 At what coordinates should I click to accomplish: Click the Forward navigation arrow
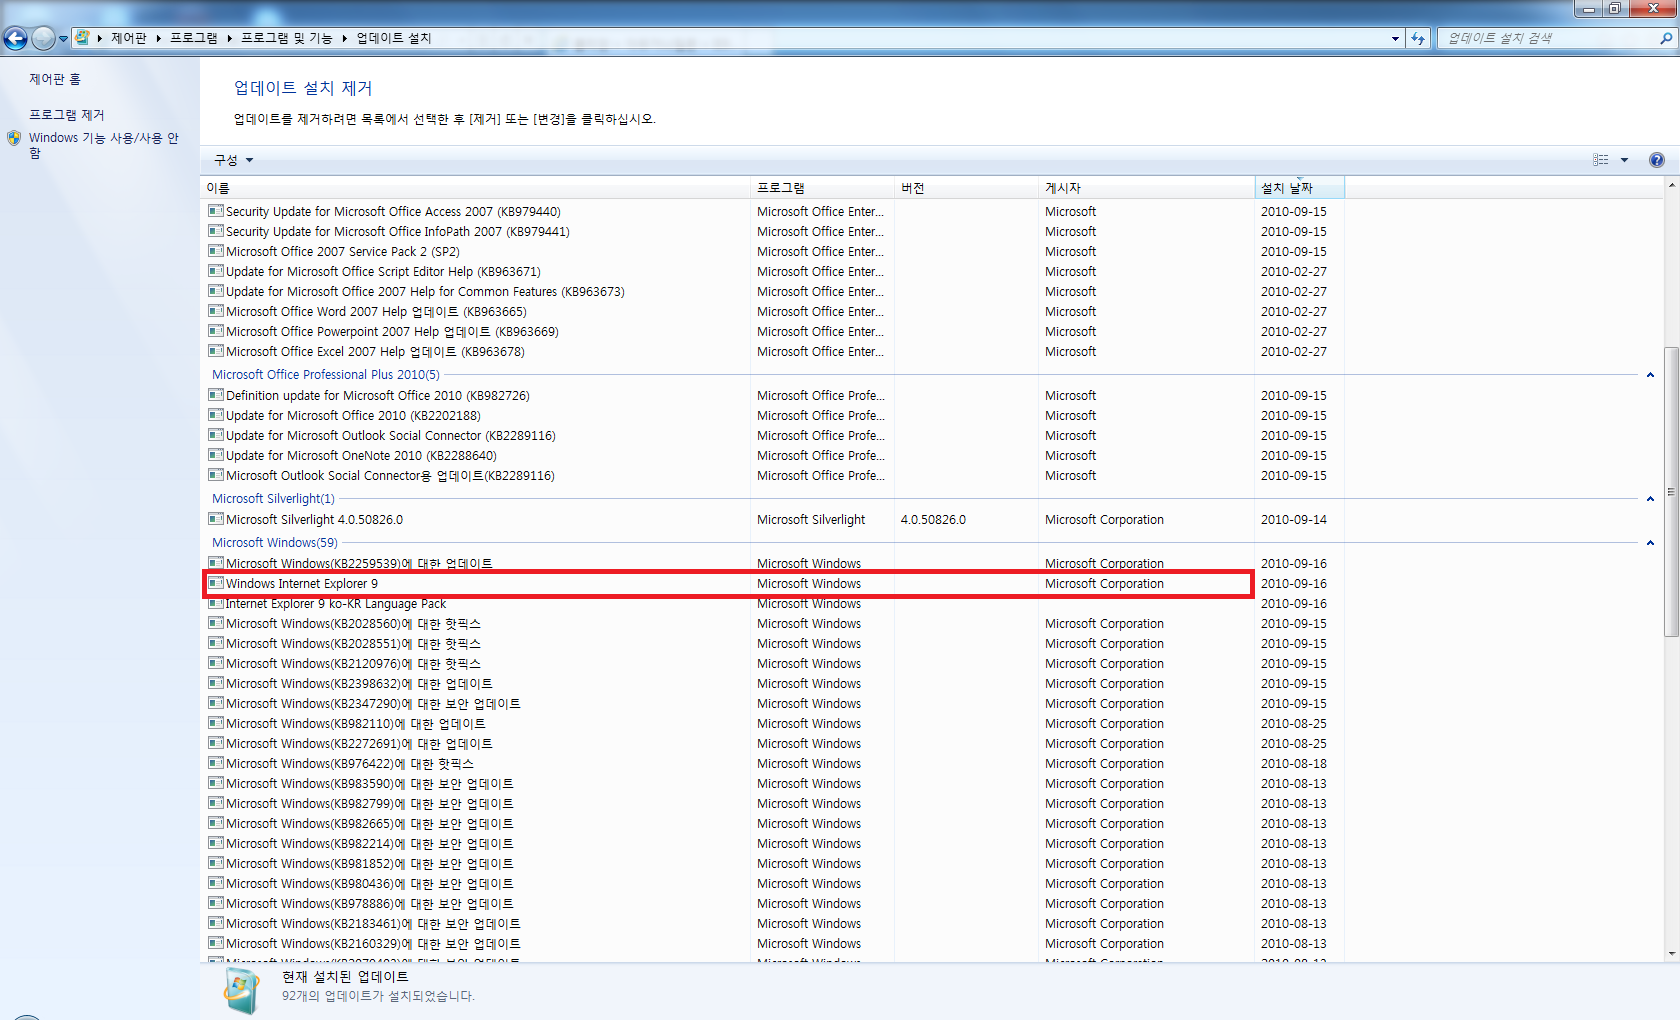tap(43, 38)
